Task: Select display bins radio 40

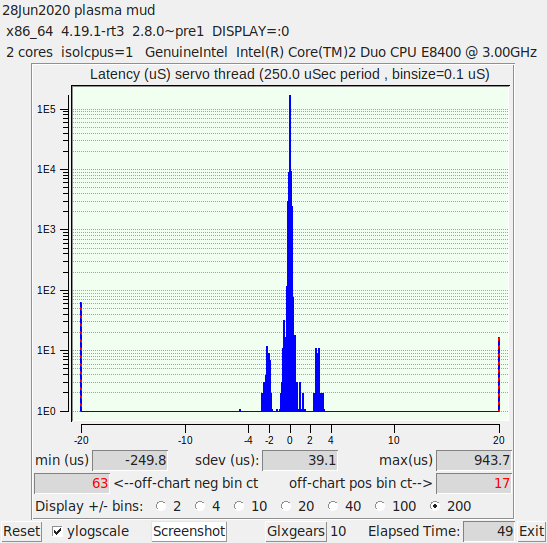Action: (x=333, y=506)
